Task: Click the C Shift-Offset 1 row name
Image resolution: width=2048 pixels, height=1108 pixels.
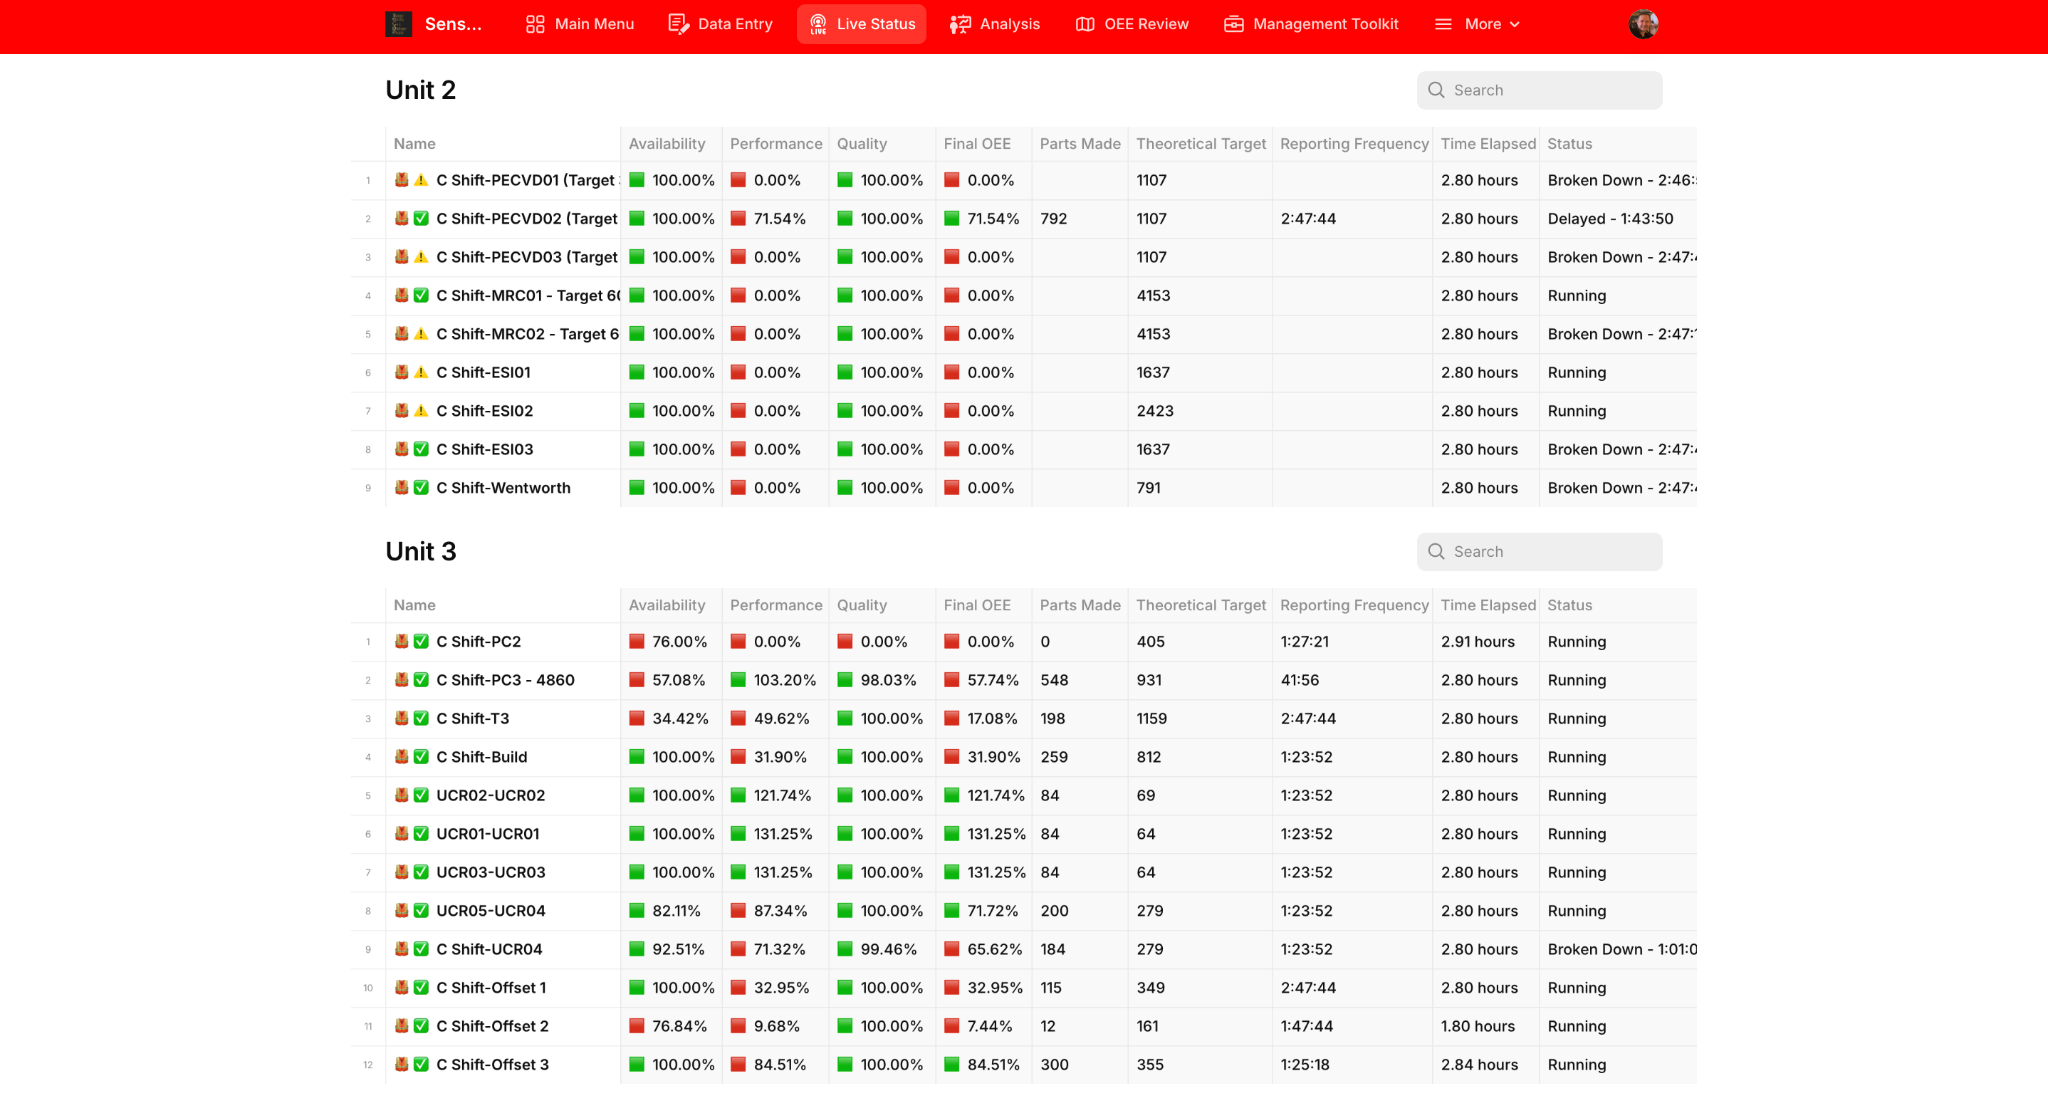Action: tap(491, 987)
